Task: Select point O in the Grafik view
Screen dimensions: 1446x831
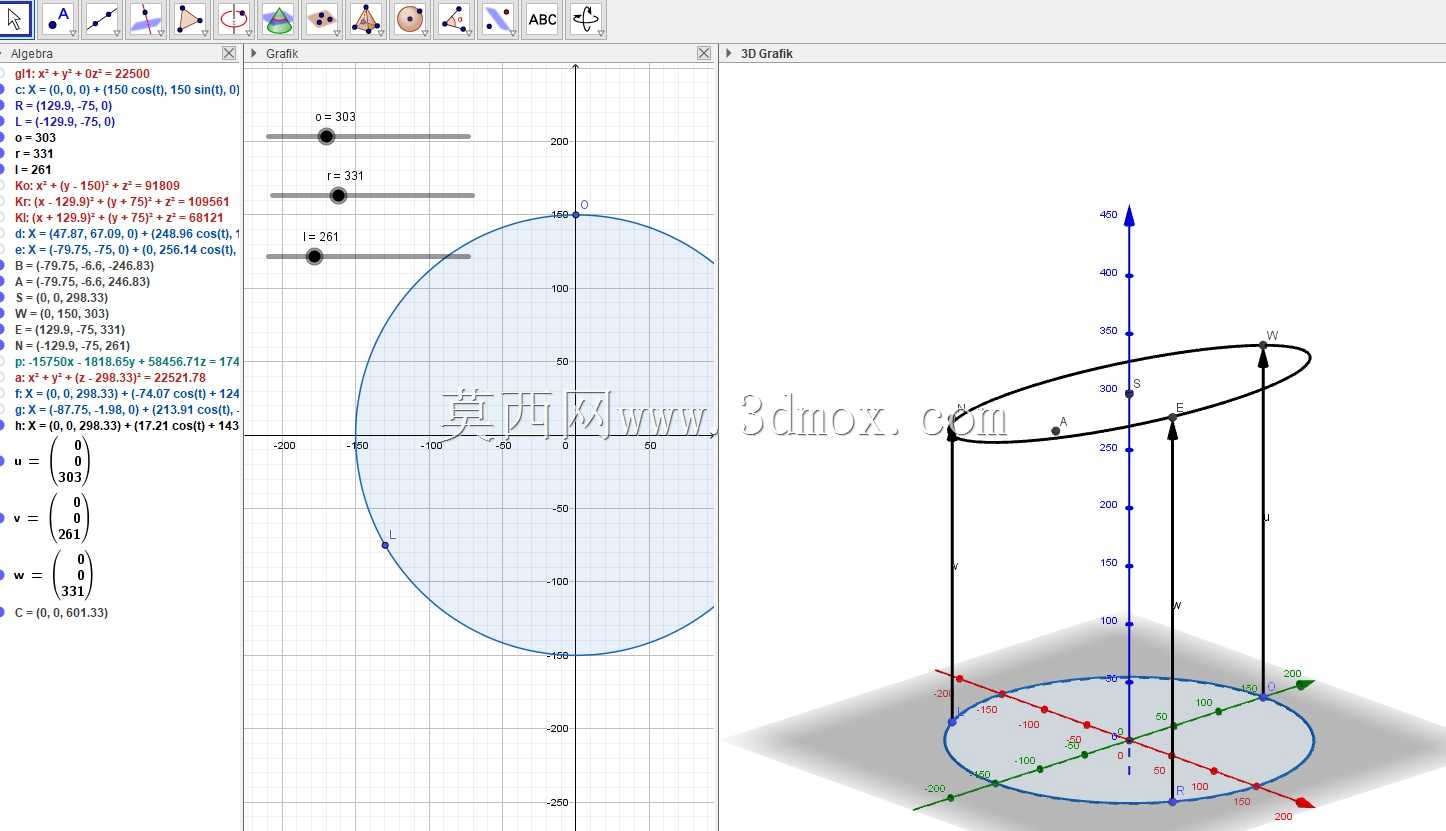Action: pos(575,214)
